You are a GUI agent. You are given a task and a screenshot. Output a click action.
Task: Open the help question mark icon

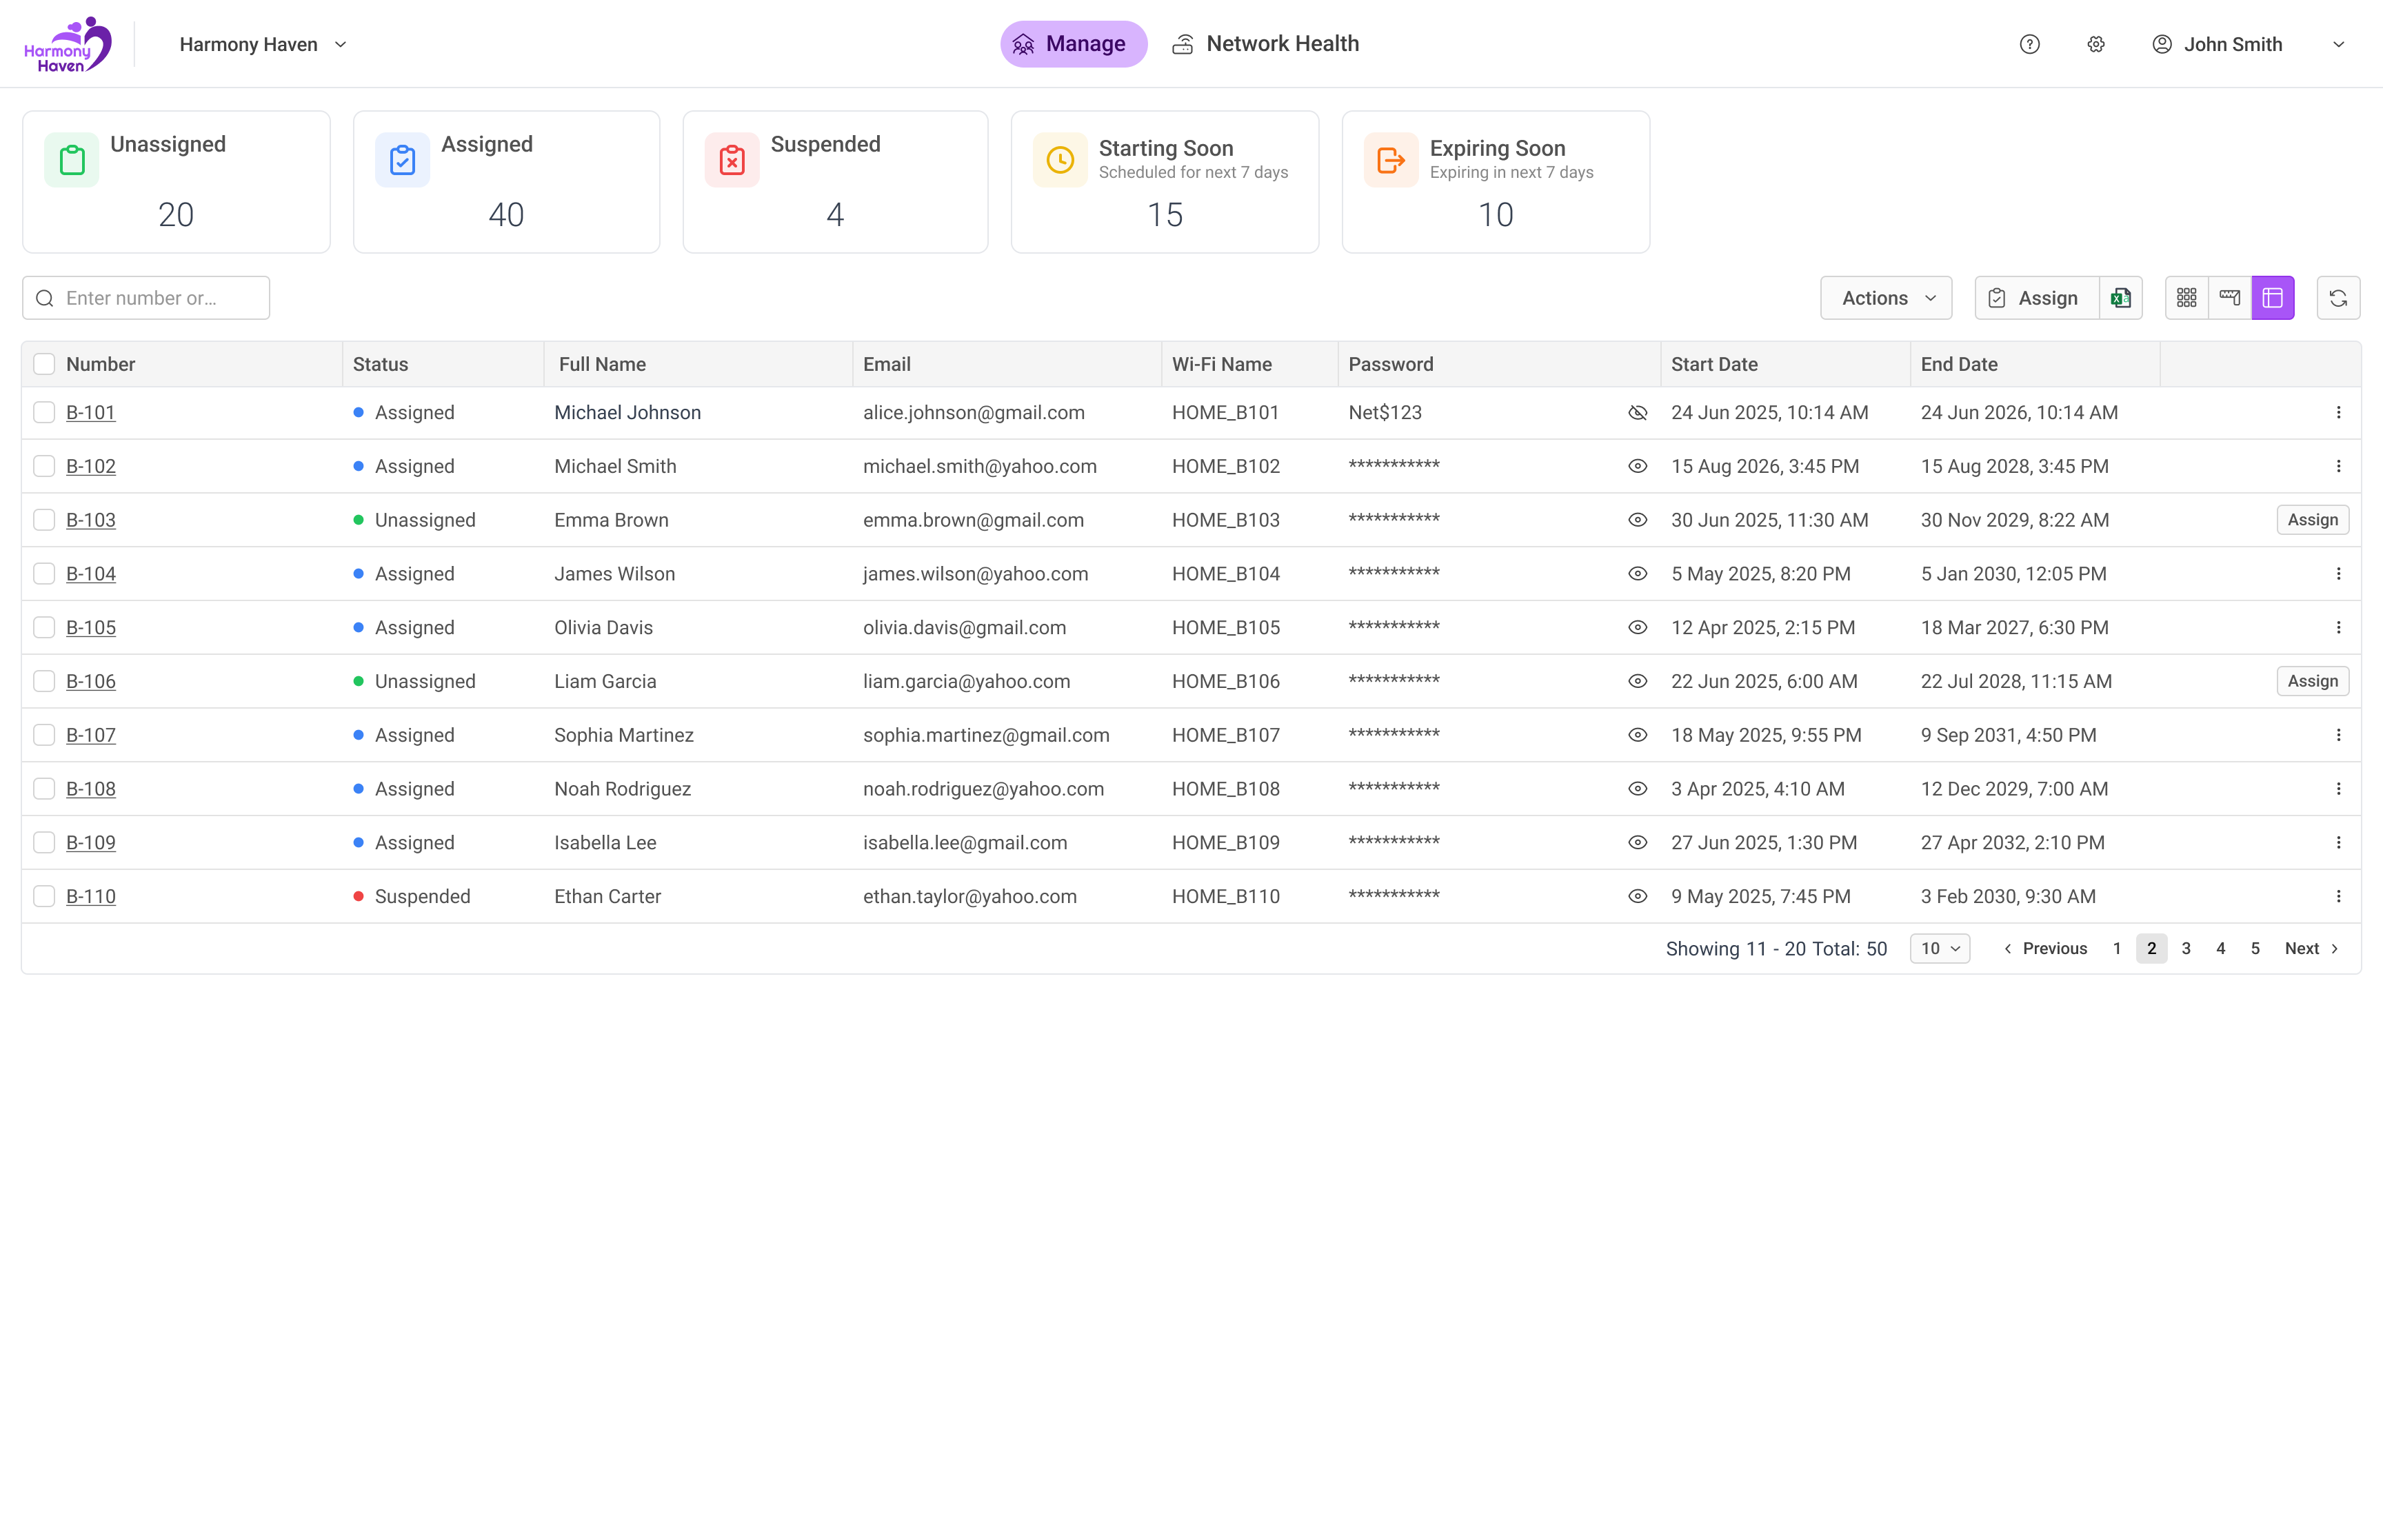click(2029, 44)
